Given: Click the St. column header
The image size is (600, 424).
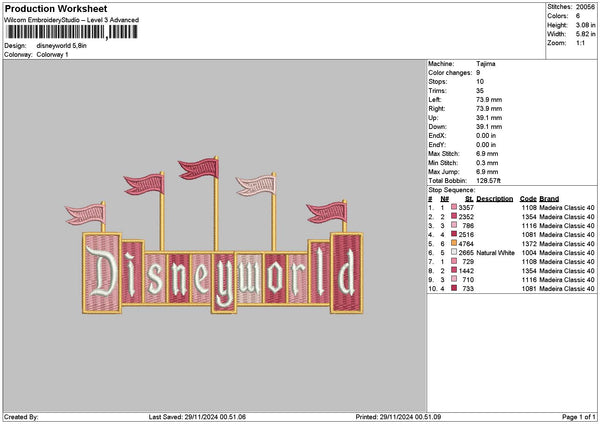Looking at the screenshot, I should (469, 199).
